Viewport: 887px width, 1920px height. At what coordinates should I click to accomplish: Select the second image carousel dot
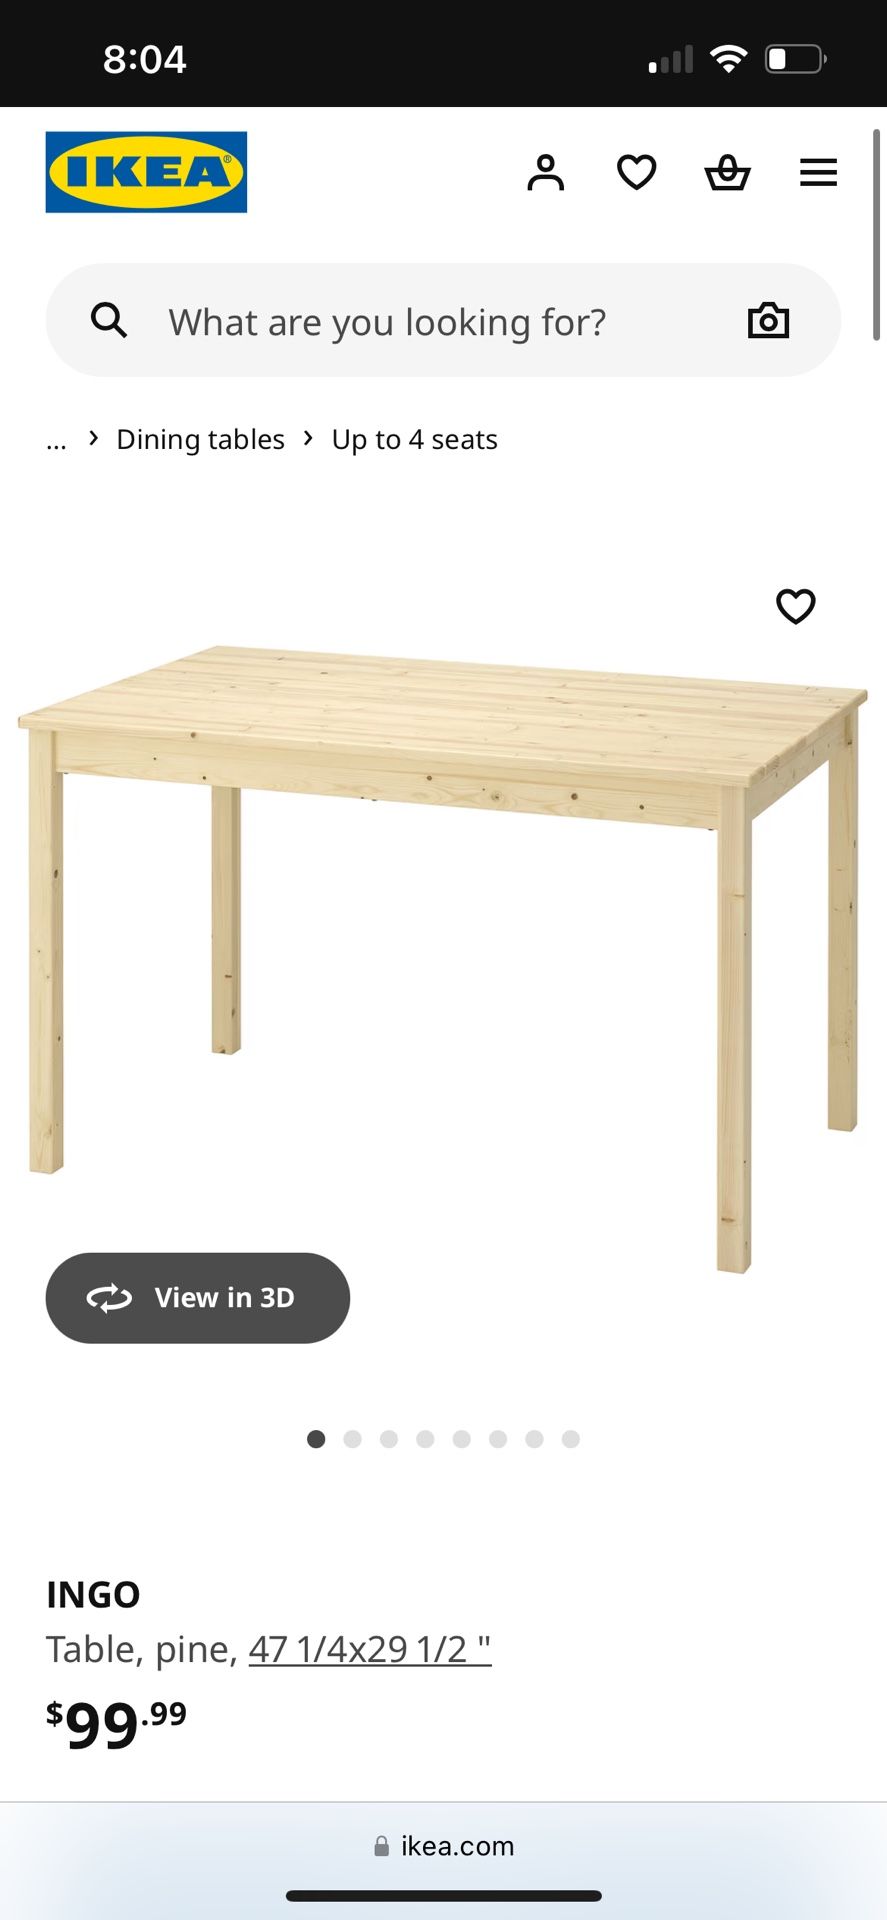click(352, 1439)
